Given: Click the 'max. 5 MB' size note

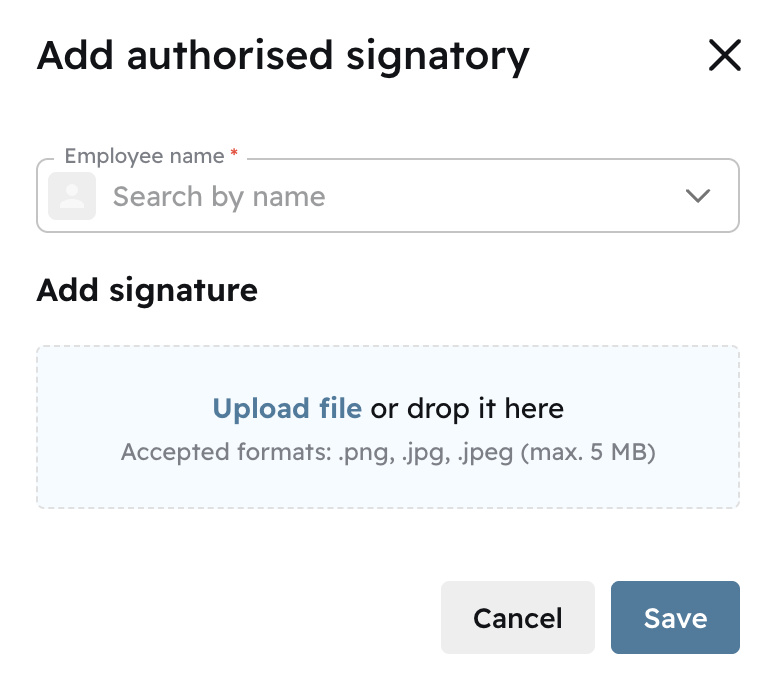Looking at the screenshot, I should point(590,452).
